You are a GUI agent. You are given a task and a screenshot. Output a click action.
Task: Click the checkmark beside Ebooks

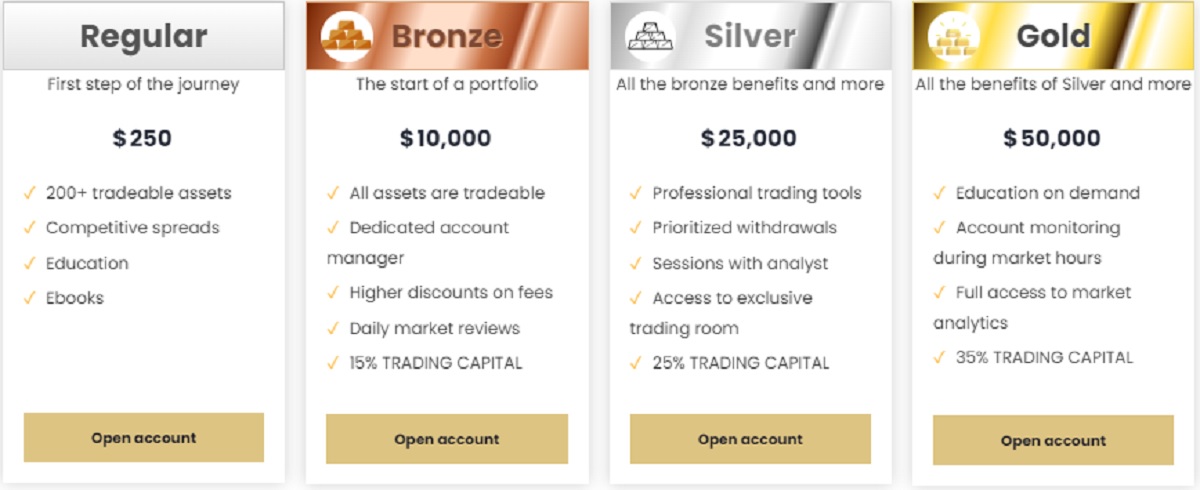coord(30,297)
